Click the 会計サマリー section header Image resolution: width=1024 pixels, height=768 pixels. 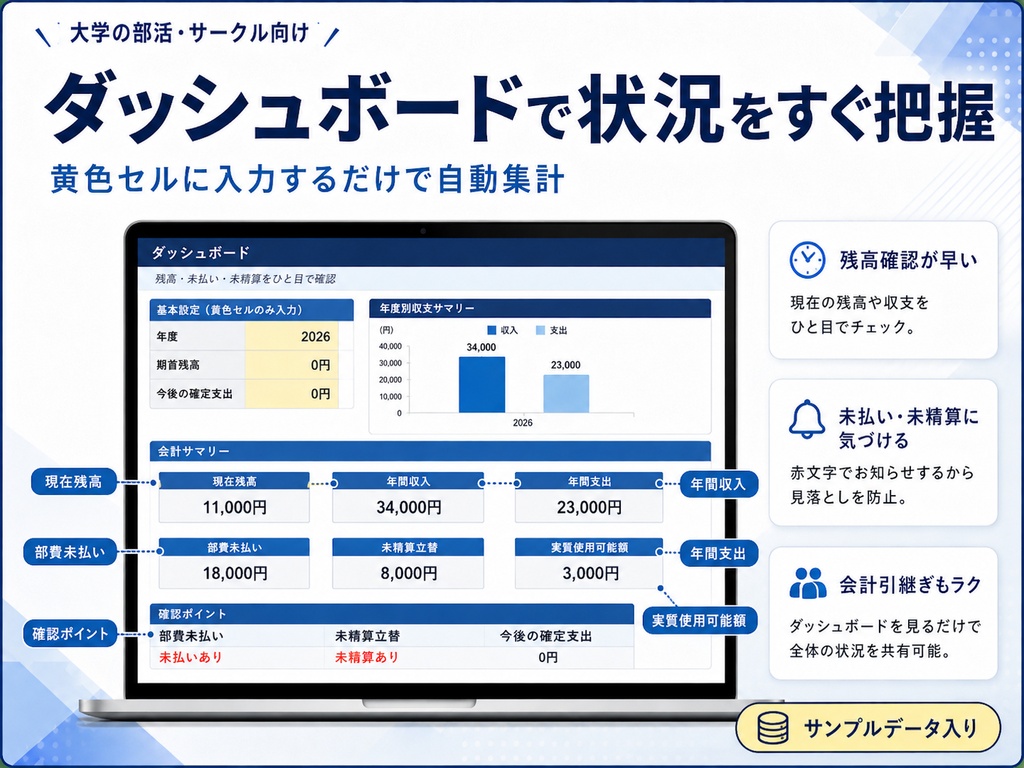[430, 451]
